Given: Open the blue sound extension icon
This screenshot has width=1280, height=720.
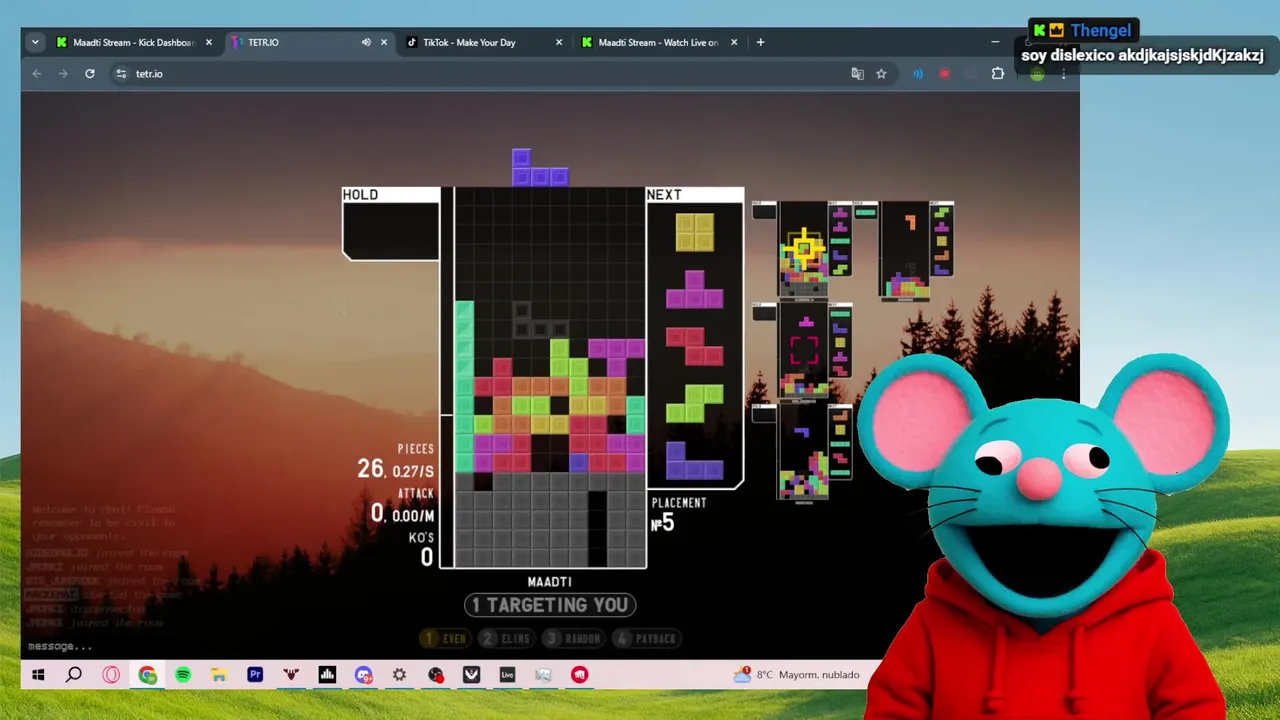Looking at the screenshot, I should click(918, 73).
